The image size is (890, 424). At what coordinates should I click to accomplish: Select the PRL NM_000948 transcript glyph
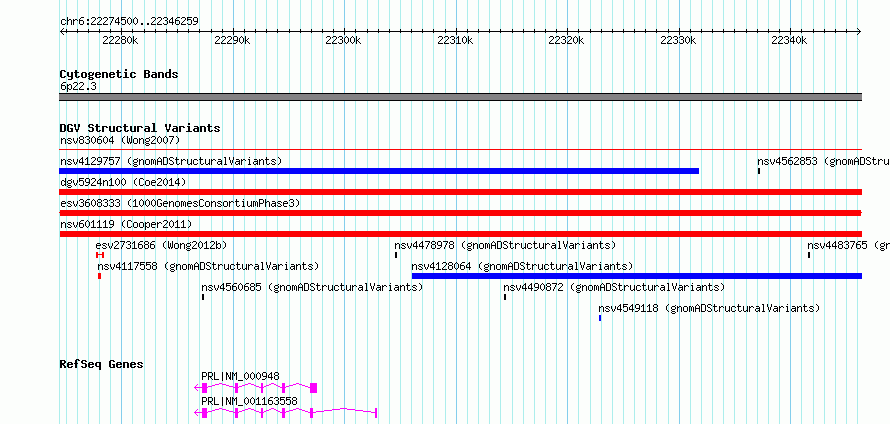click(x=255, y=388)
